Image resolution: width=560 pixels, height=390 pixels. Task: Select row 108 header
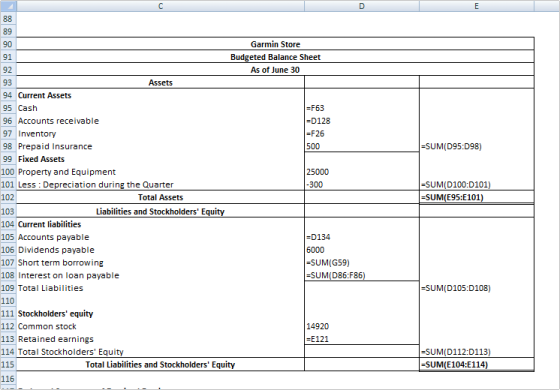coord(8,275)
